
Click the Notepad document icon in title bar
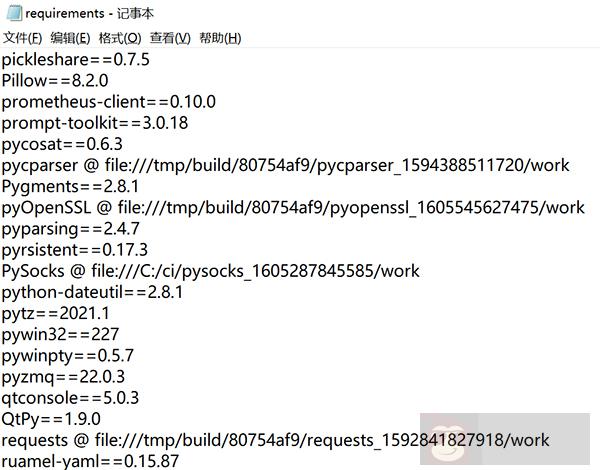pos(12,13)
